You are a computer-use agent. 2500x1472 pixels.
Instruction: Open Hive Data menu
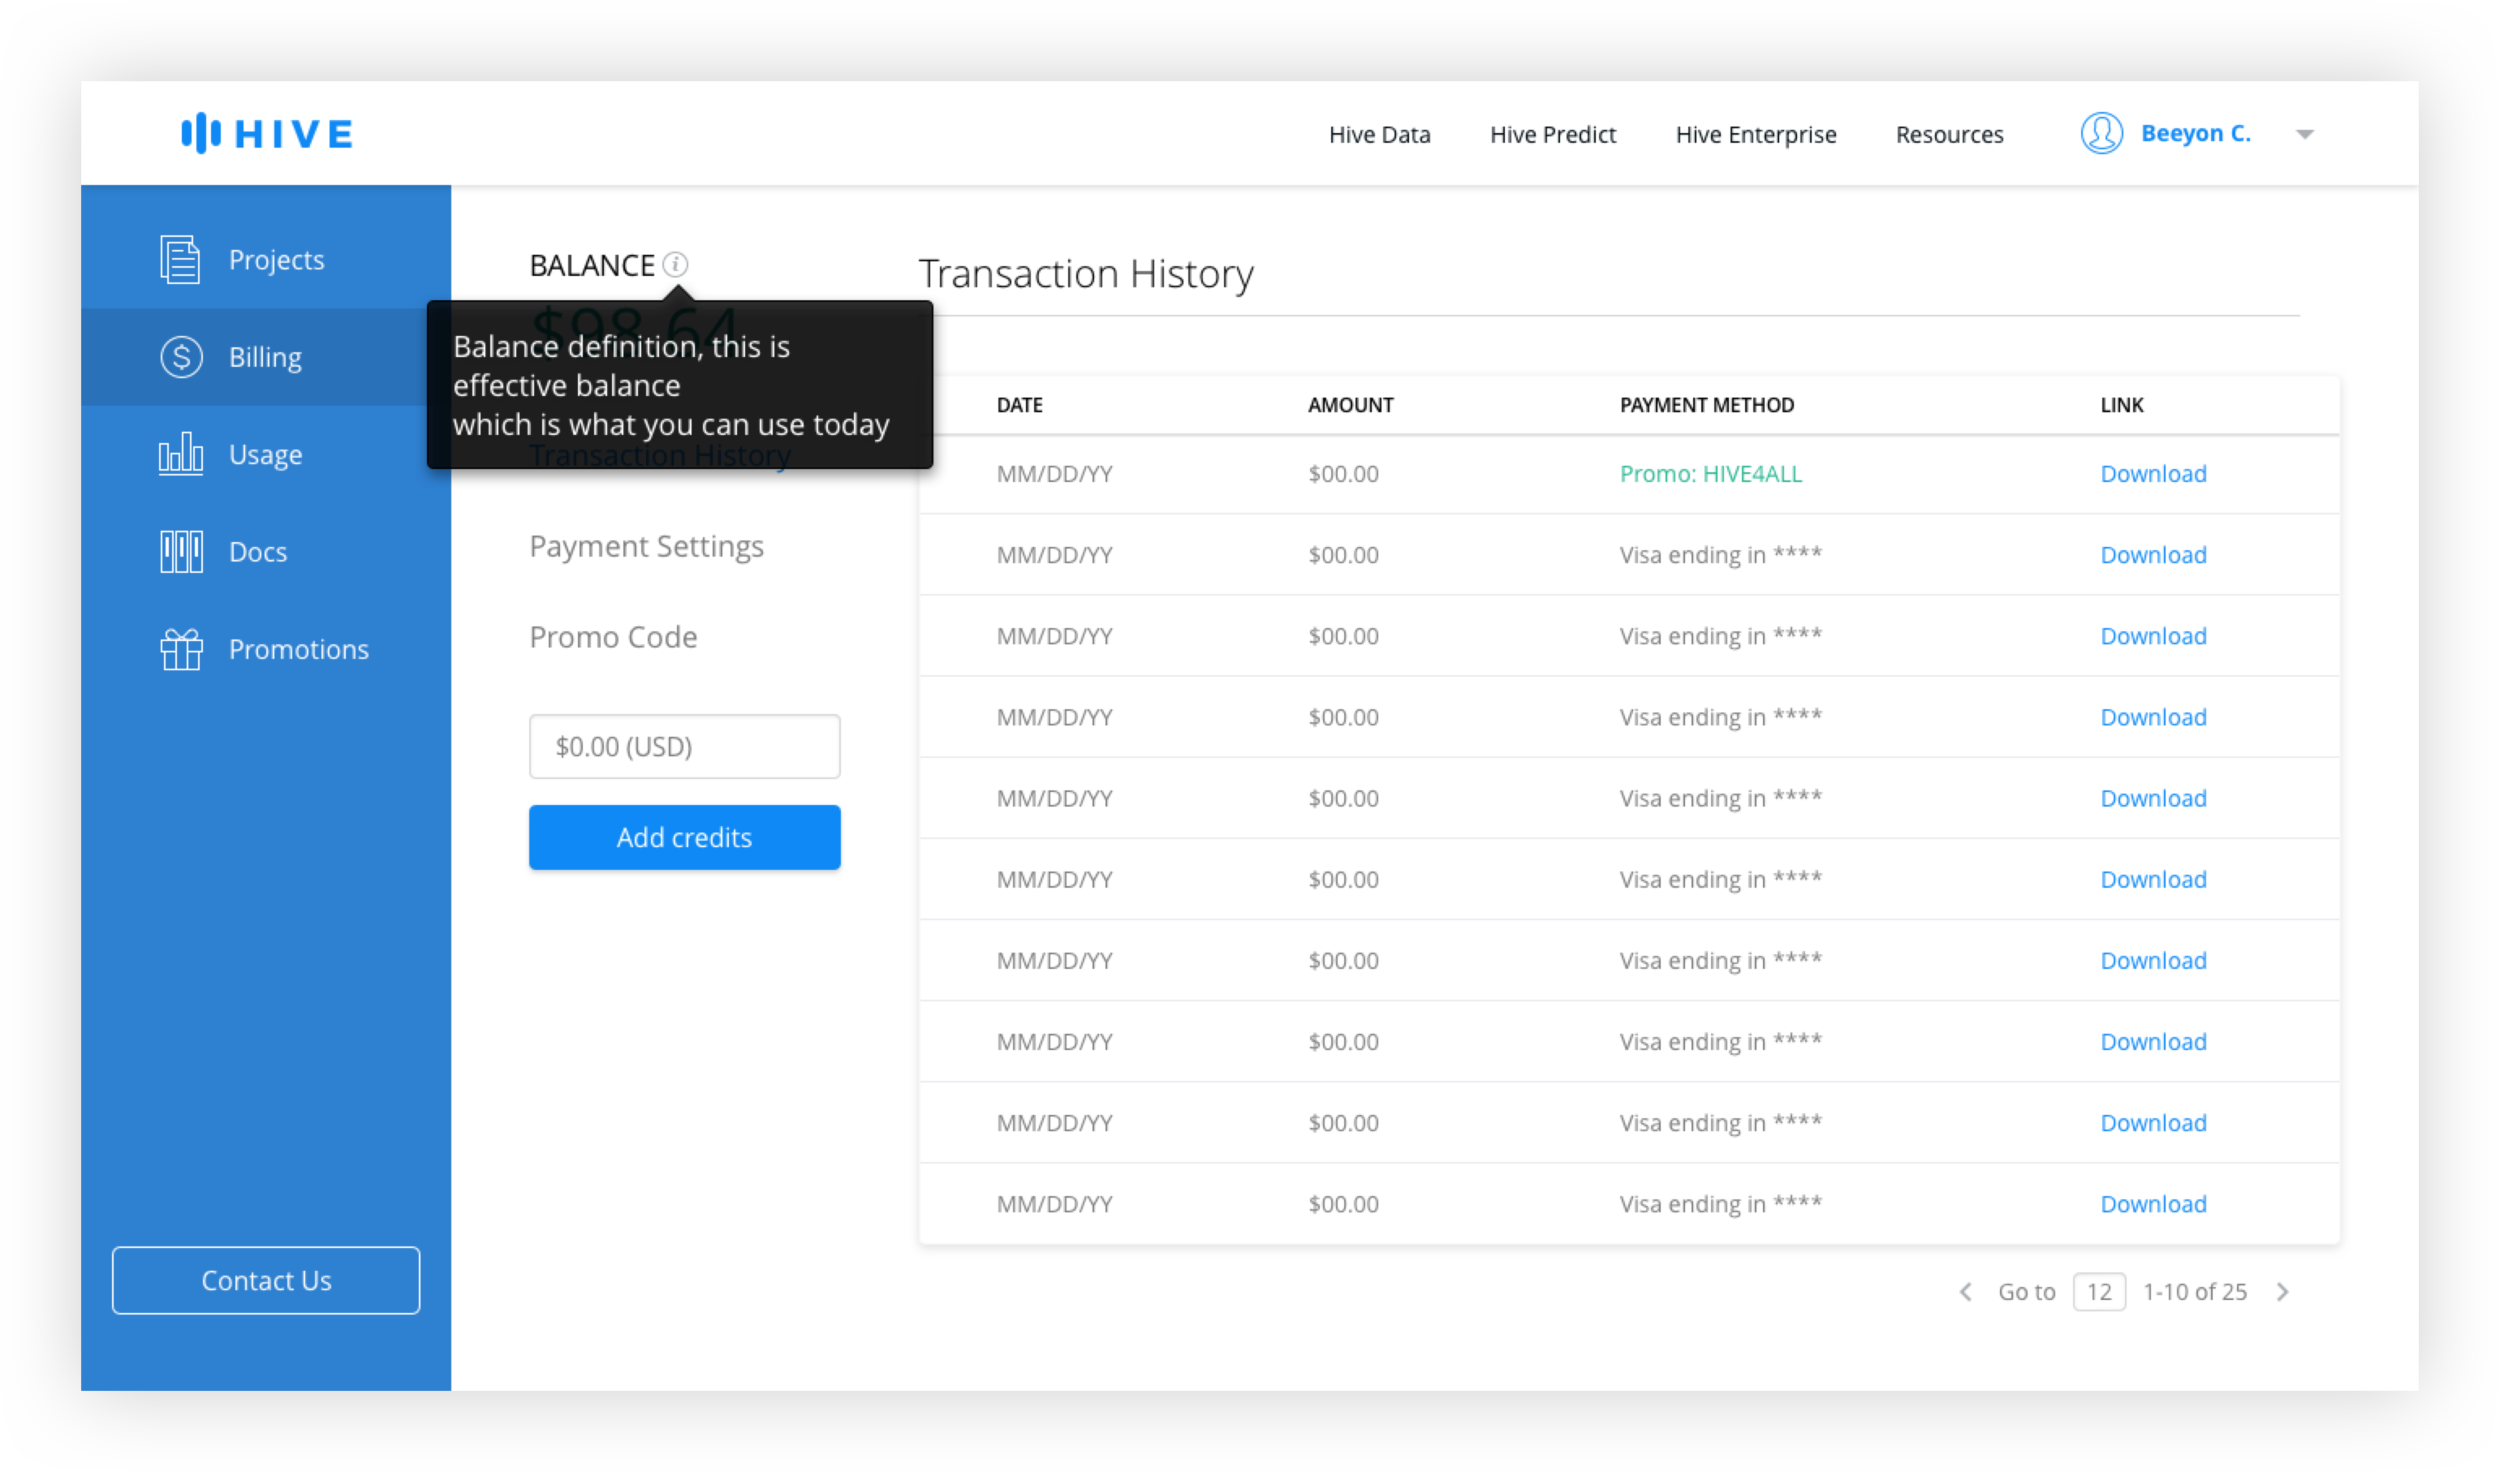(x=1379, y=134)
